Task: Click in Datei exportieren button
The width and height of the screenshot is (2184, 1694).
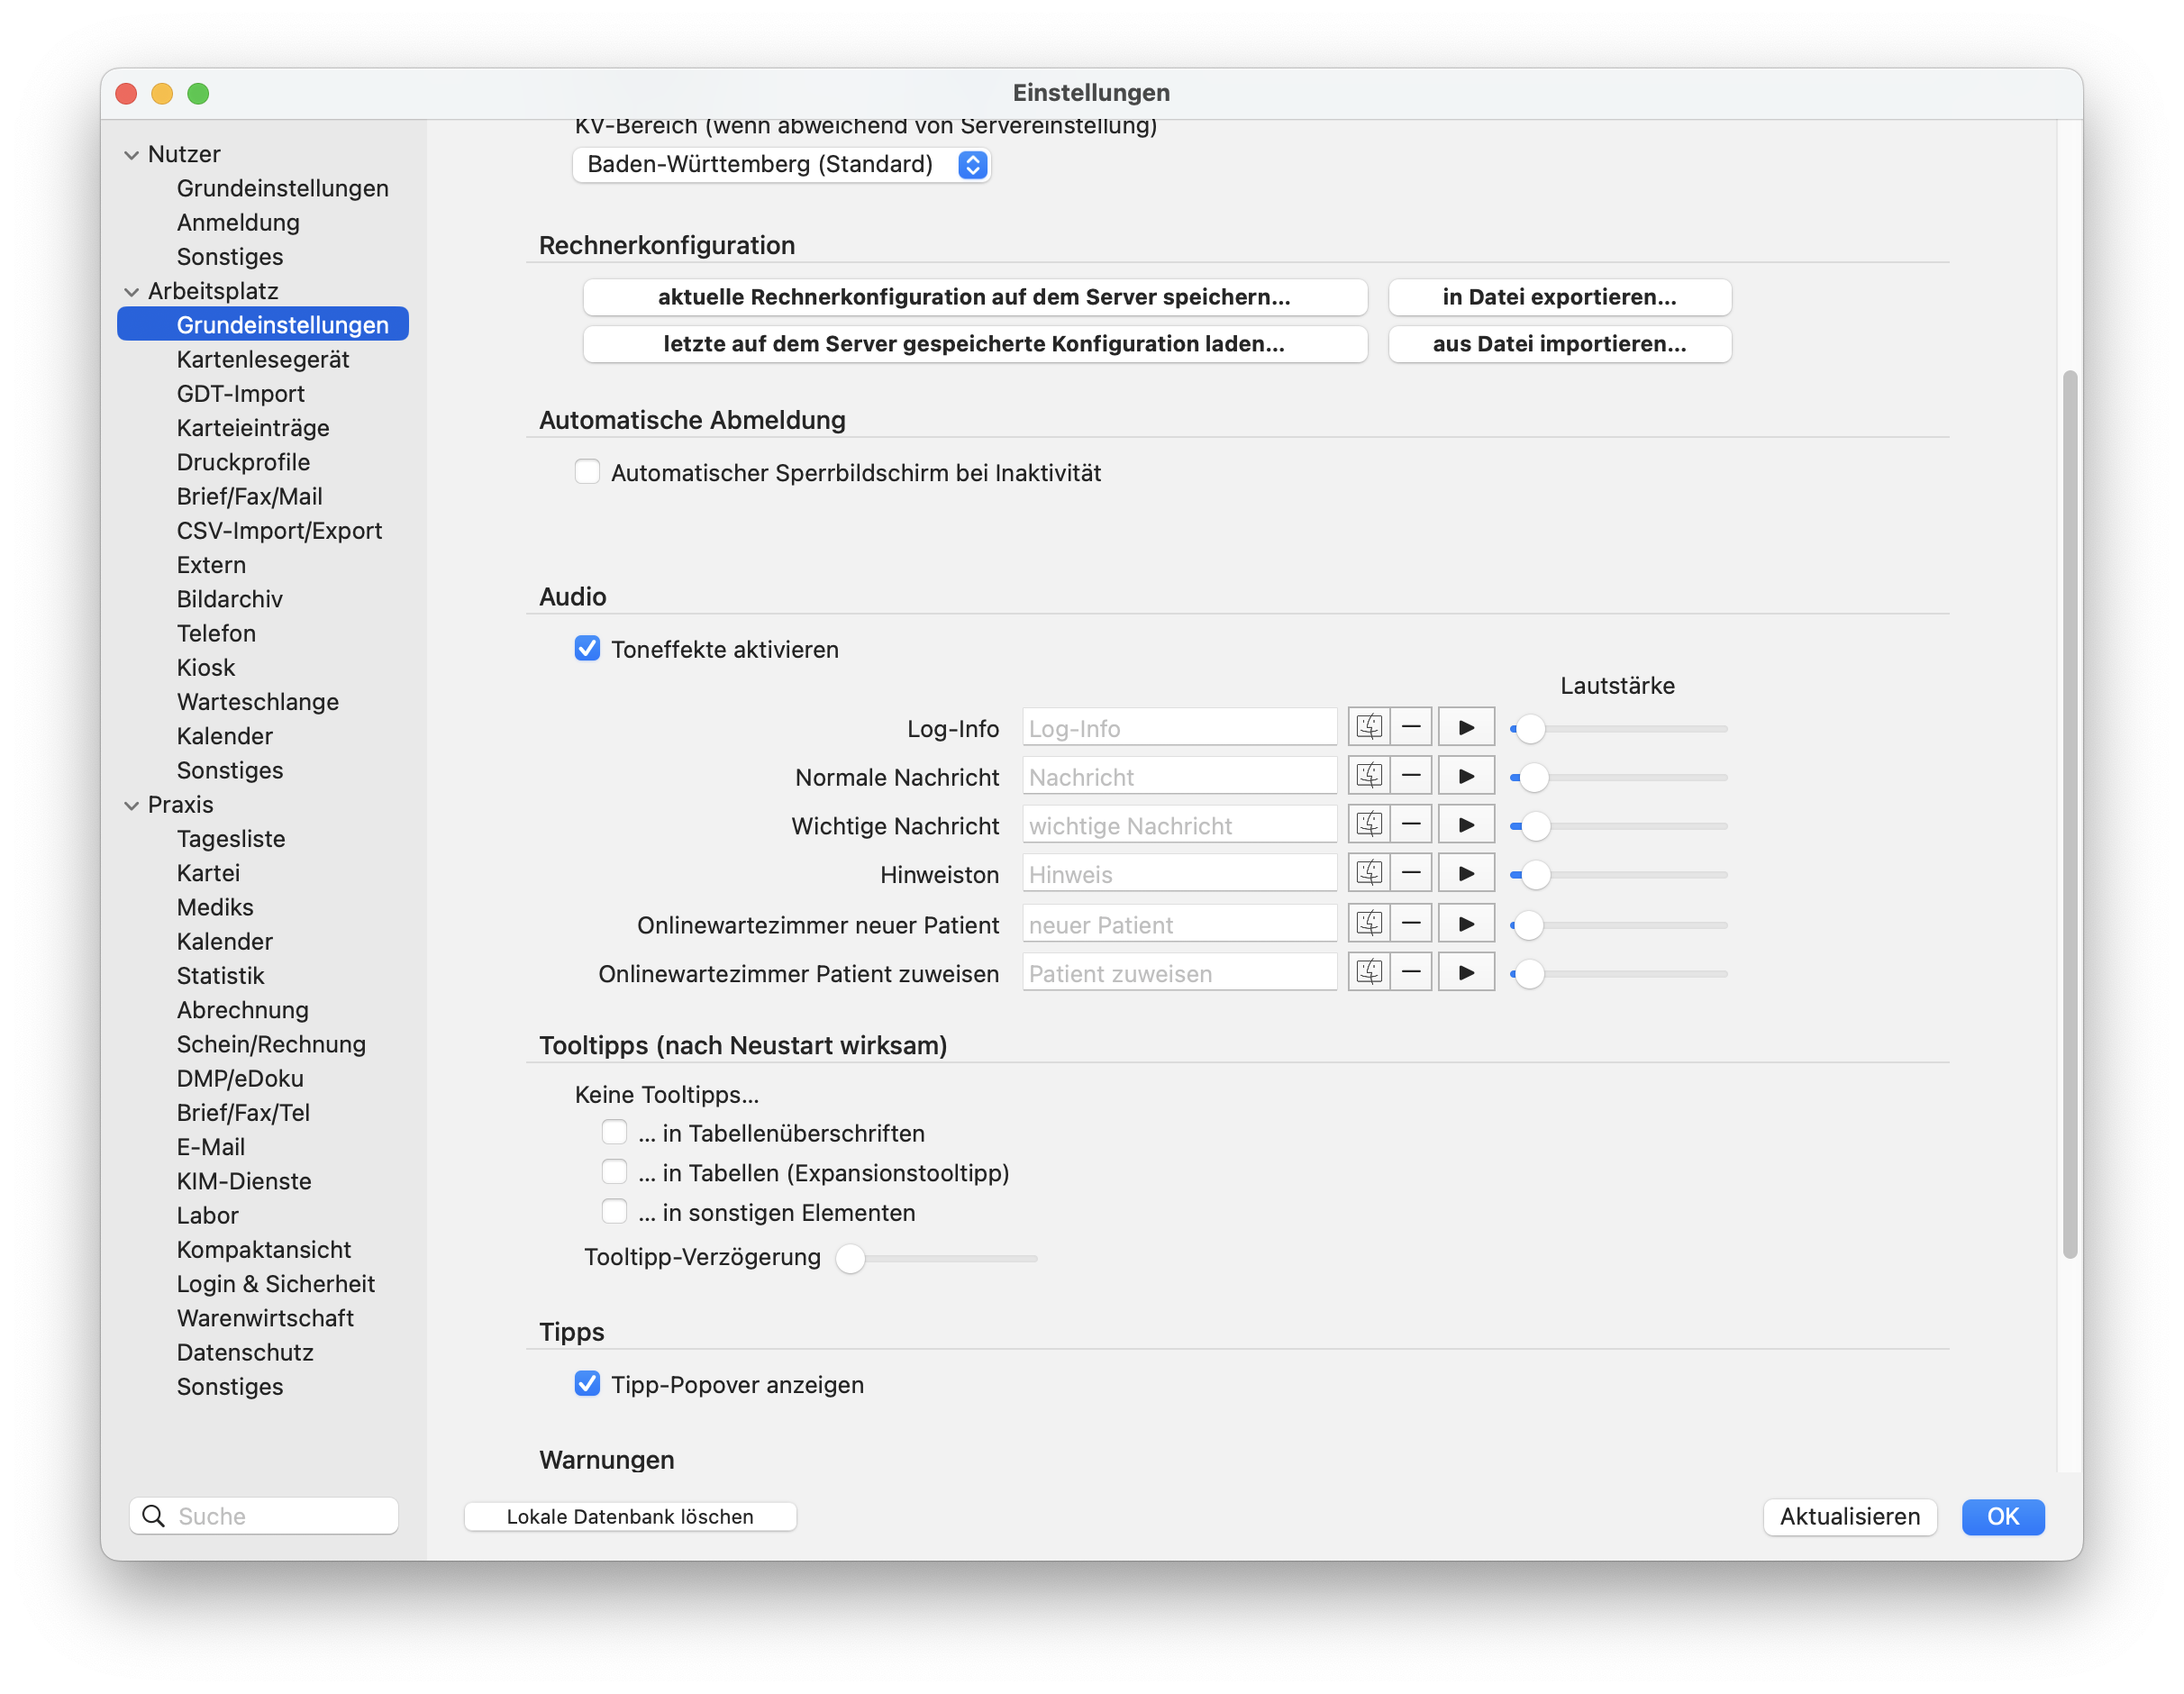Action: click(x=1559, y=297)
